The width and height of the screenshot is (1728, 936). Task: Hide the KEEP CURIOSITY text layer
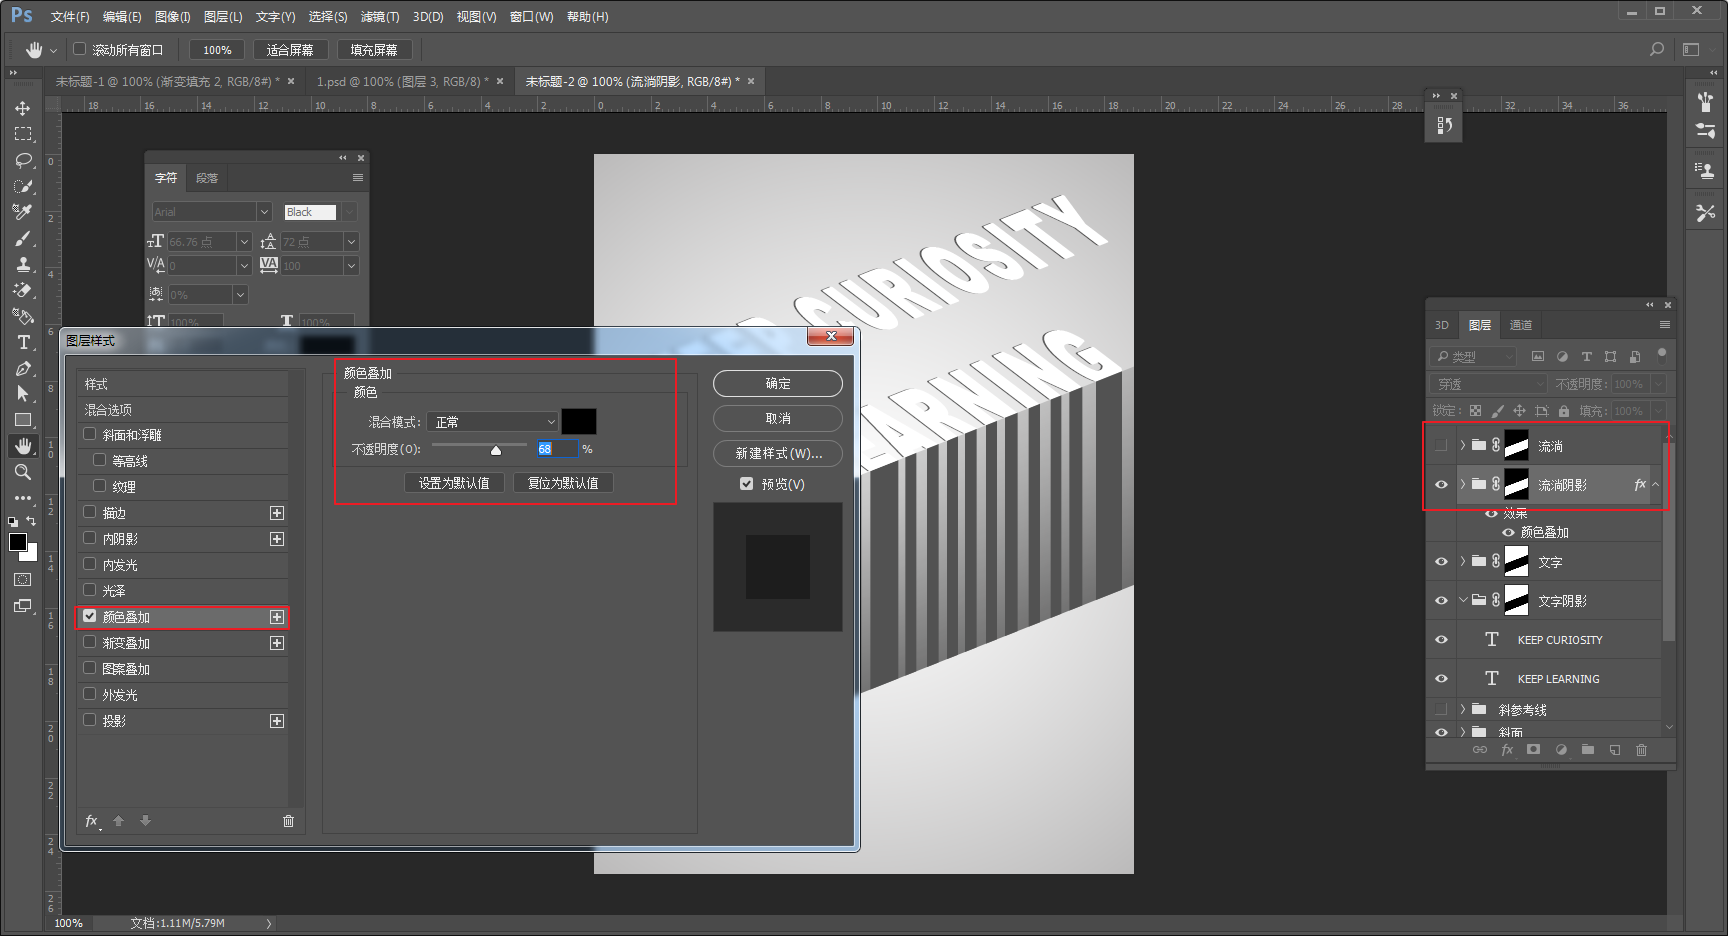click(1441, 640)
